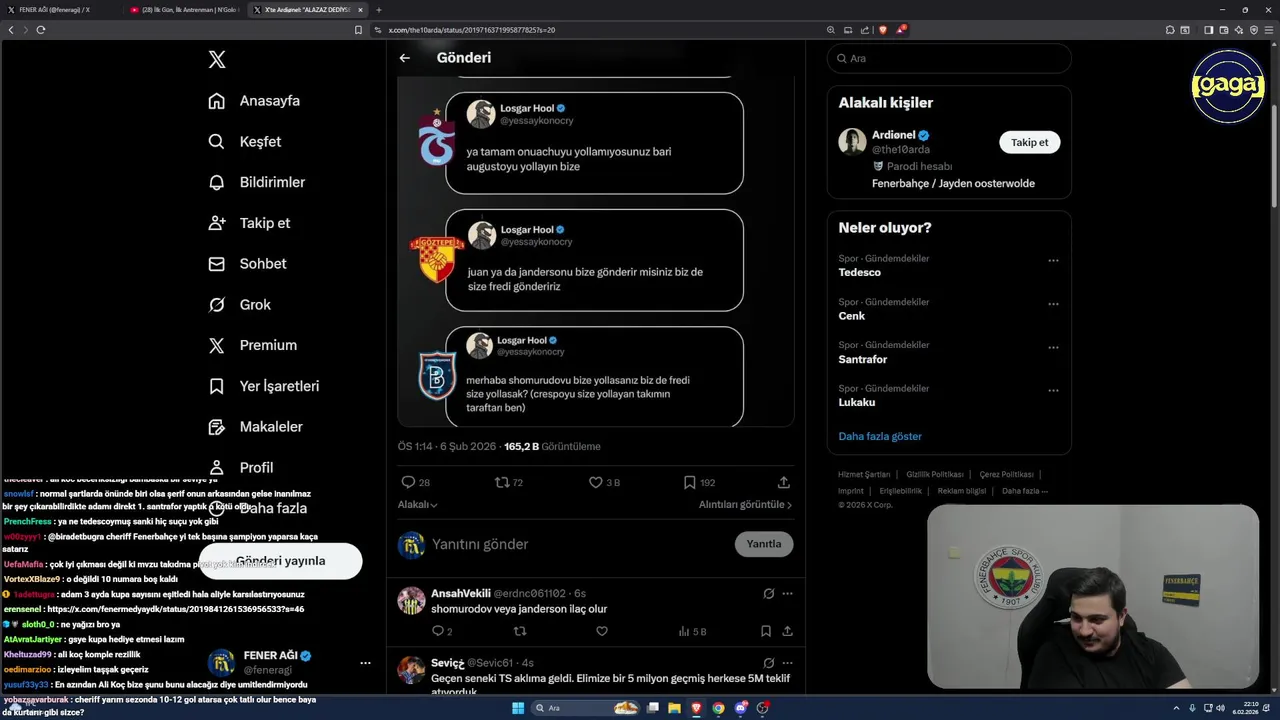Image resolution: width=1280 pixels, height=720 pixels.
Task: Open a new browser tab
Action: 379,10
